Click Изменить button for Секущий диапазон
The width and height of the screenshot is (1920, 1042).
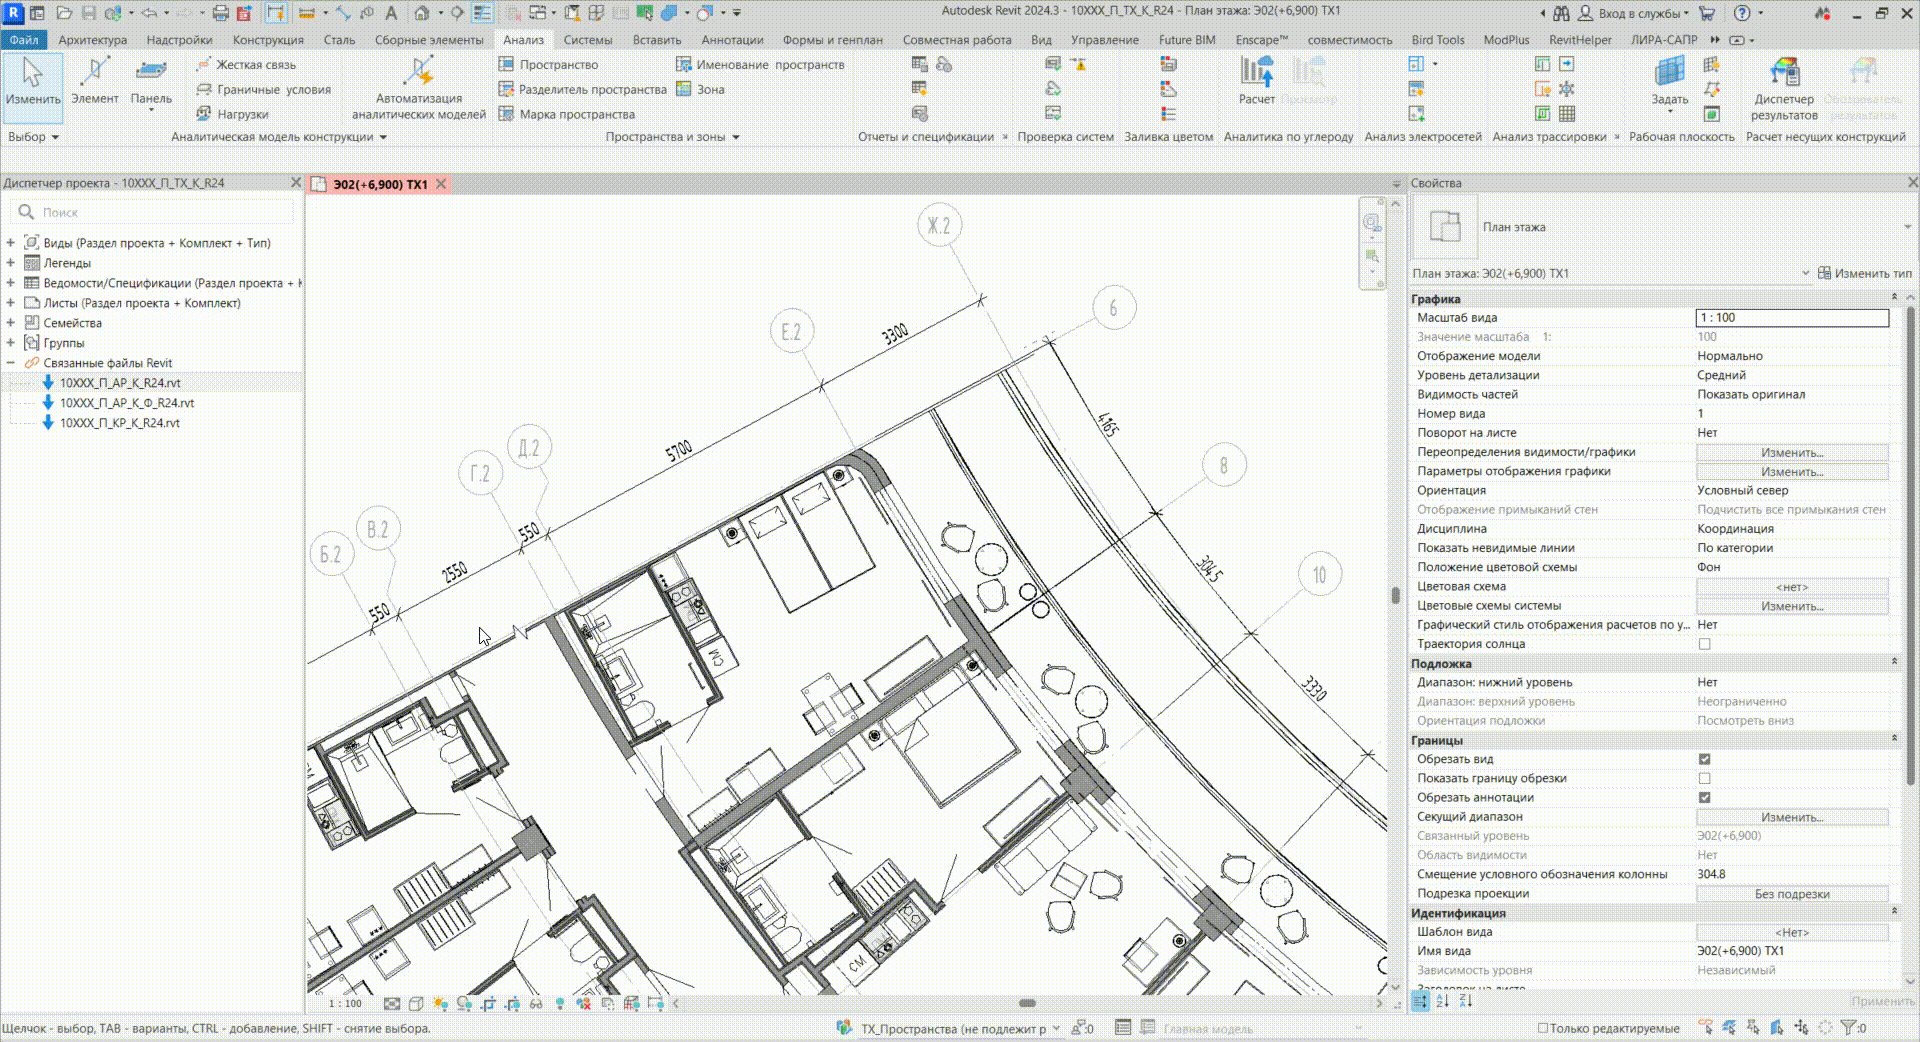point(1791,817)
